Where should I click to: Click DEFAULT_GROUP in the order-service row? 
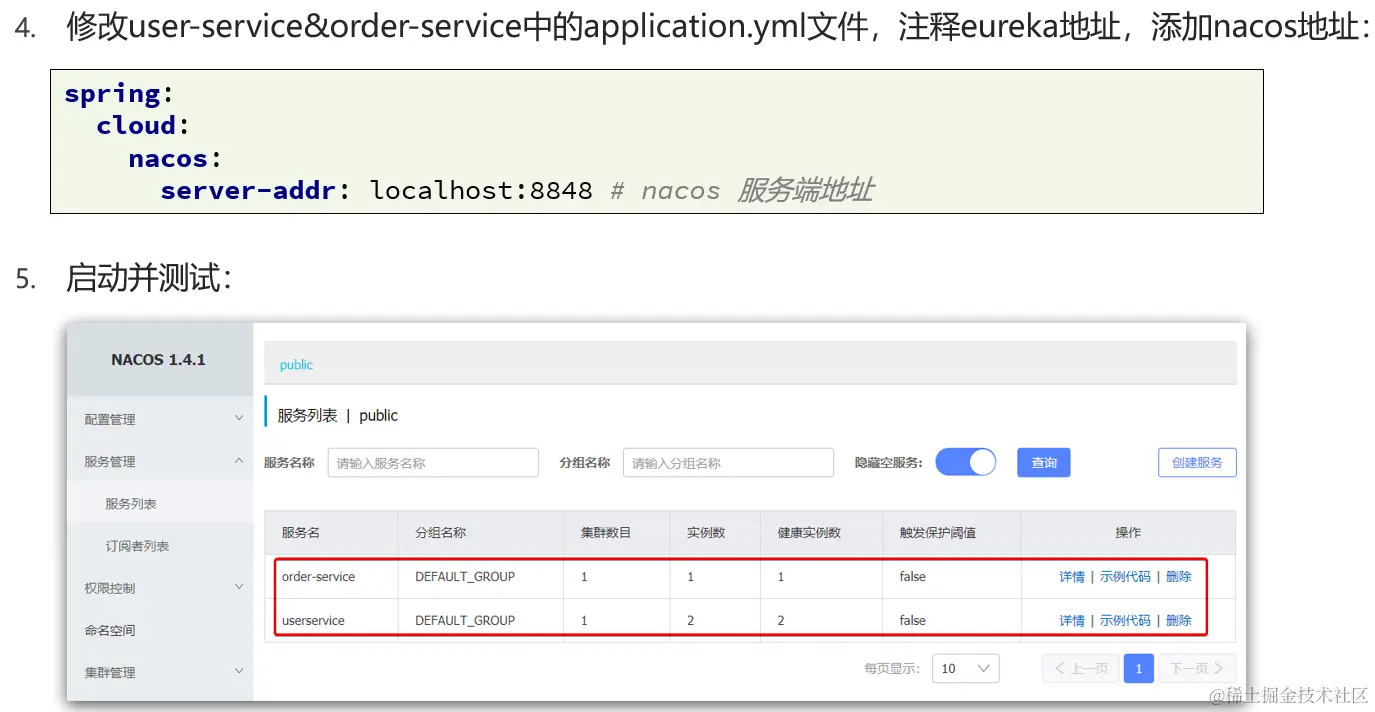[465, 577]
